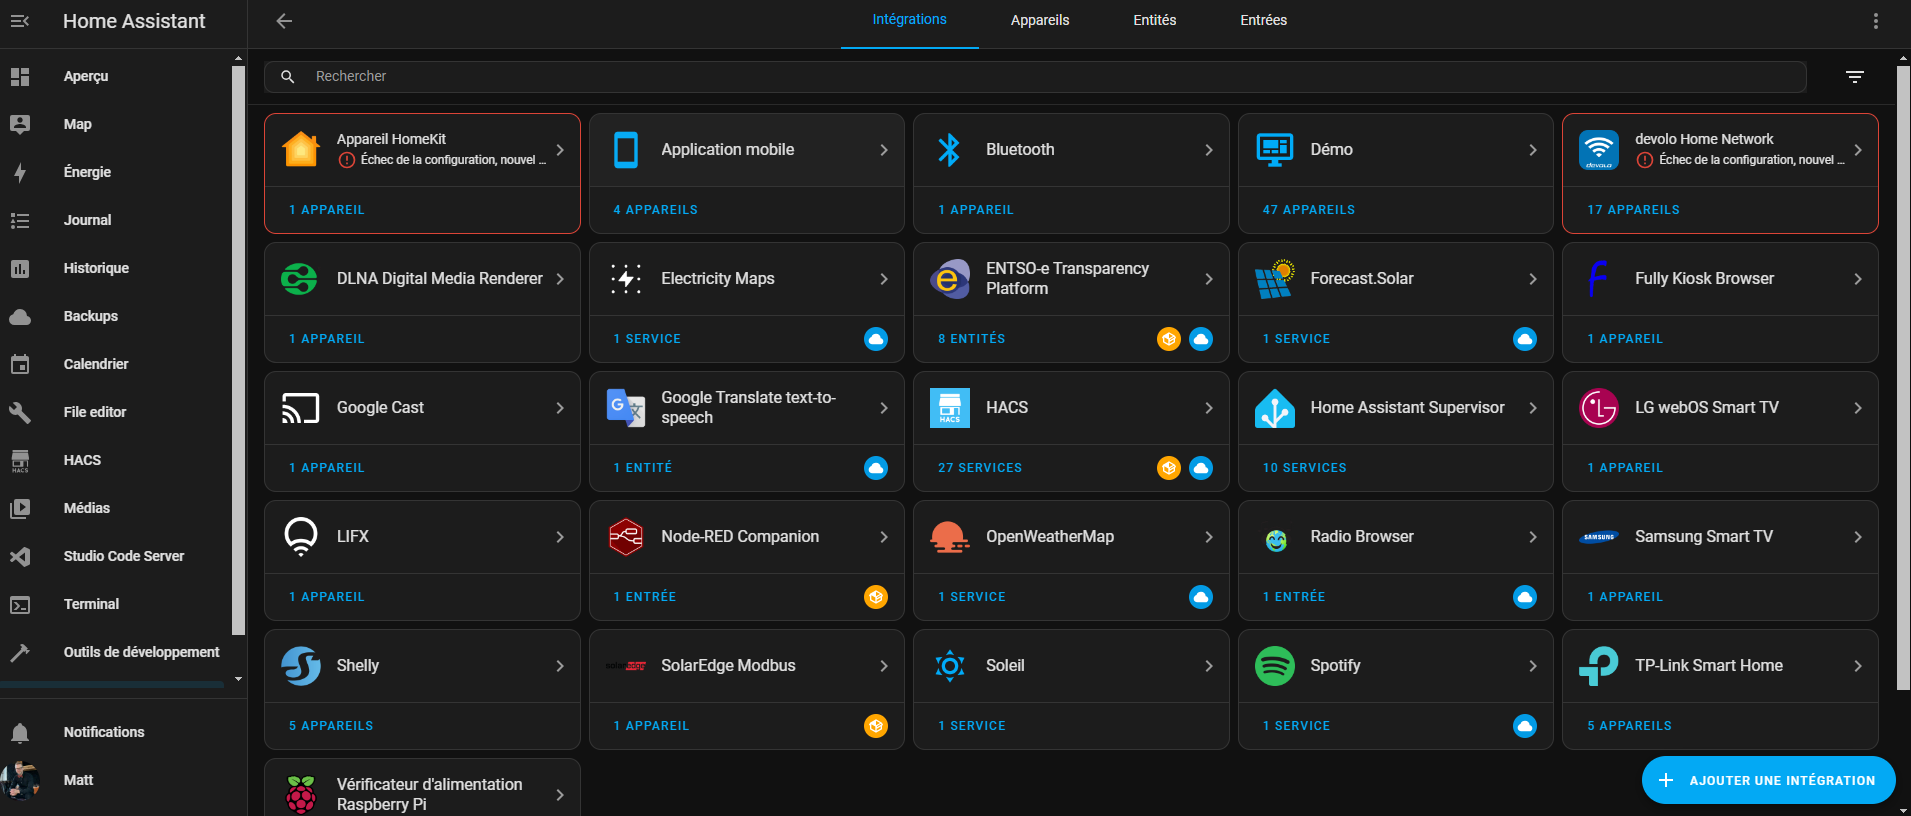Expand the Vérificateur d'alimentation Raspberry Pi chevron
The image size is (1911, 816).
coord(560,795)
